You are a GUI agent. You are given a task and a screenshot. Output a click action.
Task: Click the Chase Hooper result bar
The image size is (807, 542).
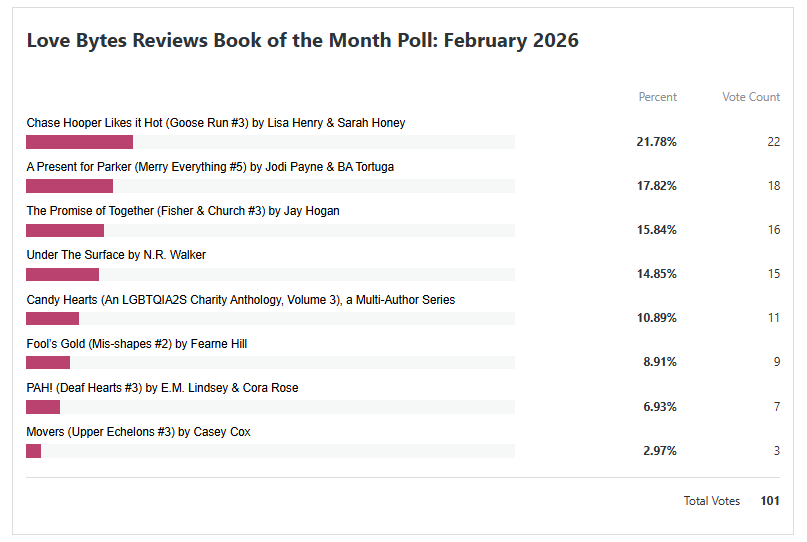point(80,142)
